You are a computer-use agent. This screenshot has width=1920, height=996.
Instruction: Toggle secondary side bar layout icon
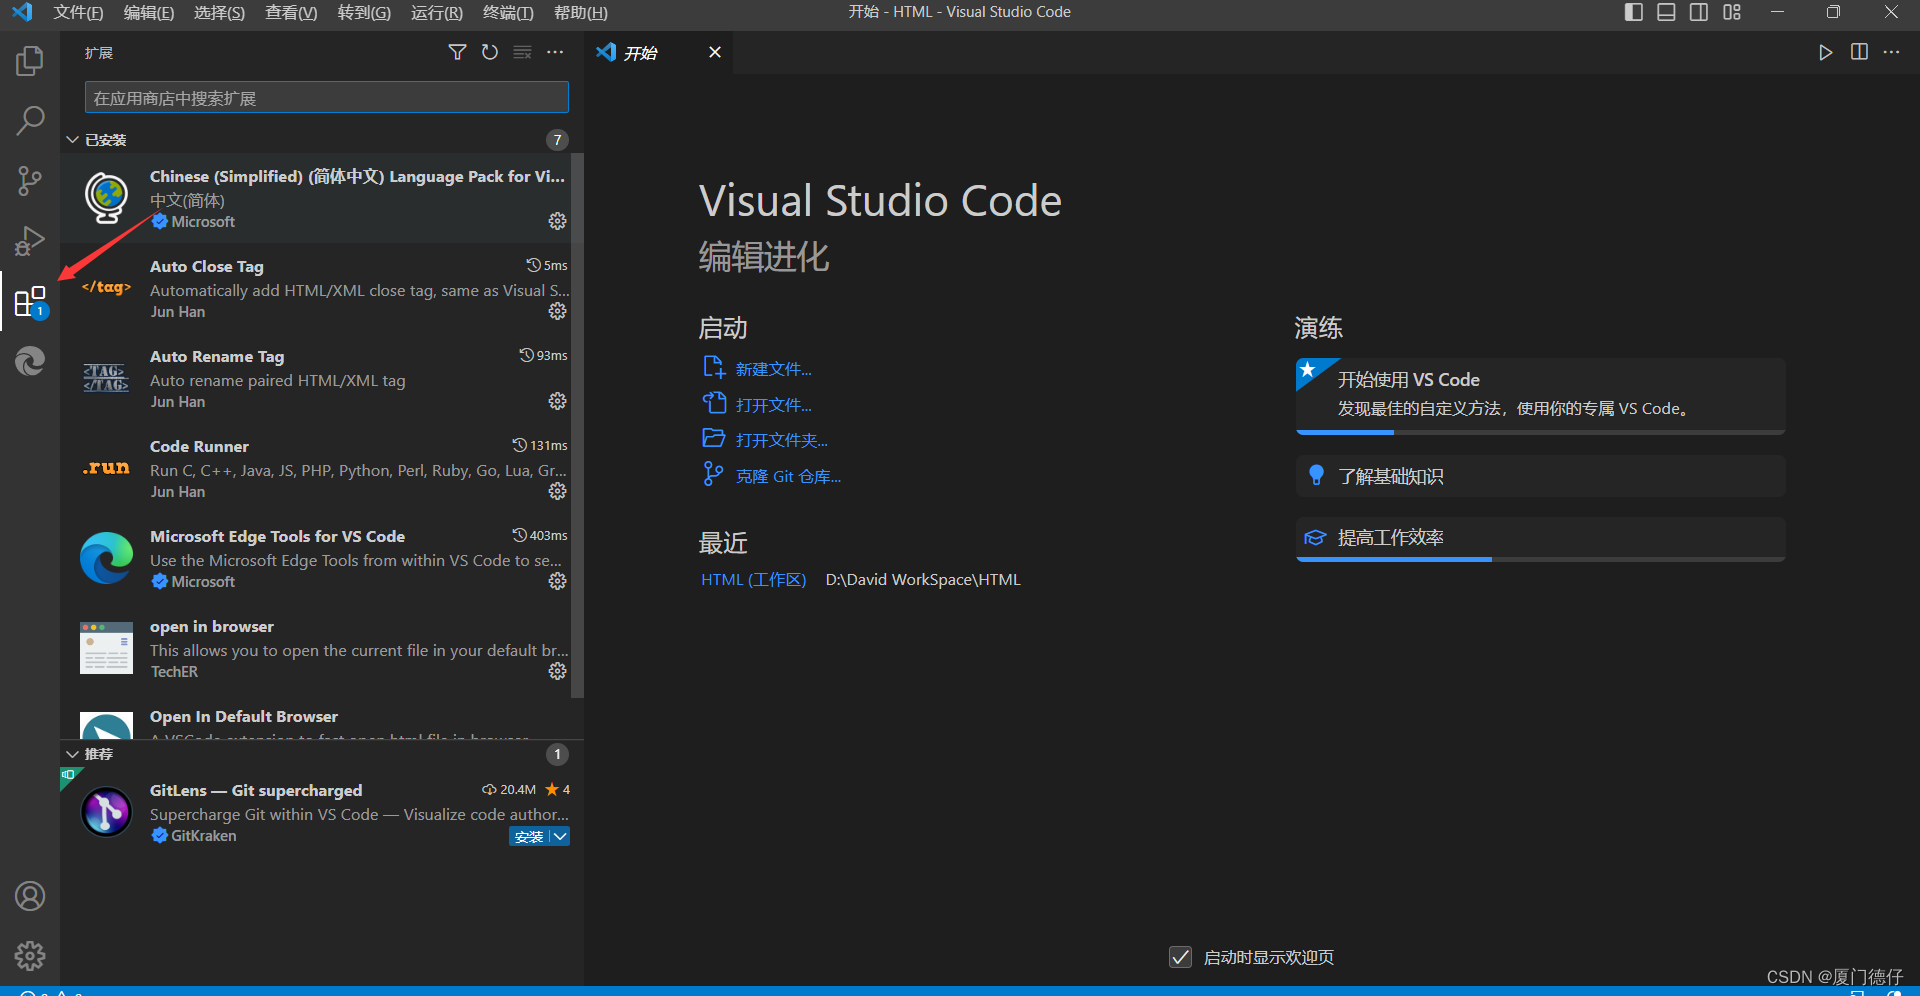point(1699,12)
